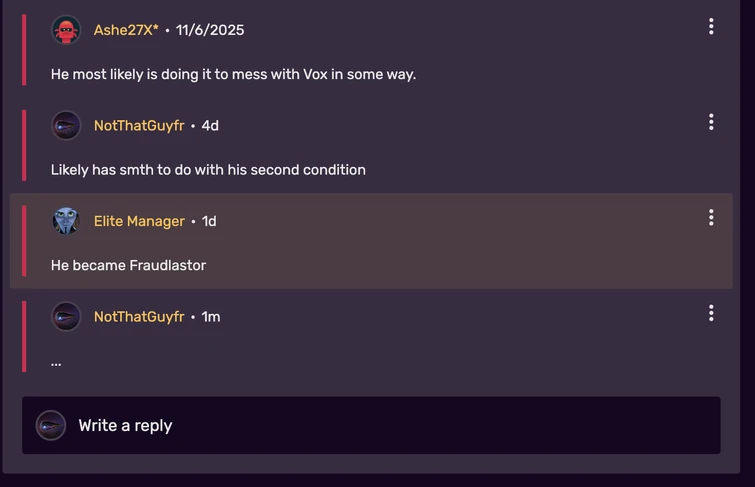
Task: Open three-dot menu on Elite Manager's comment
Action: pos(711,218)
